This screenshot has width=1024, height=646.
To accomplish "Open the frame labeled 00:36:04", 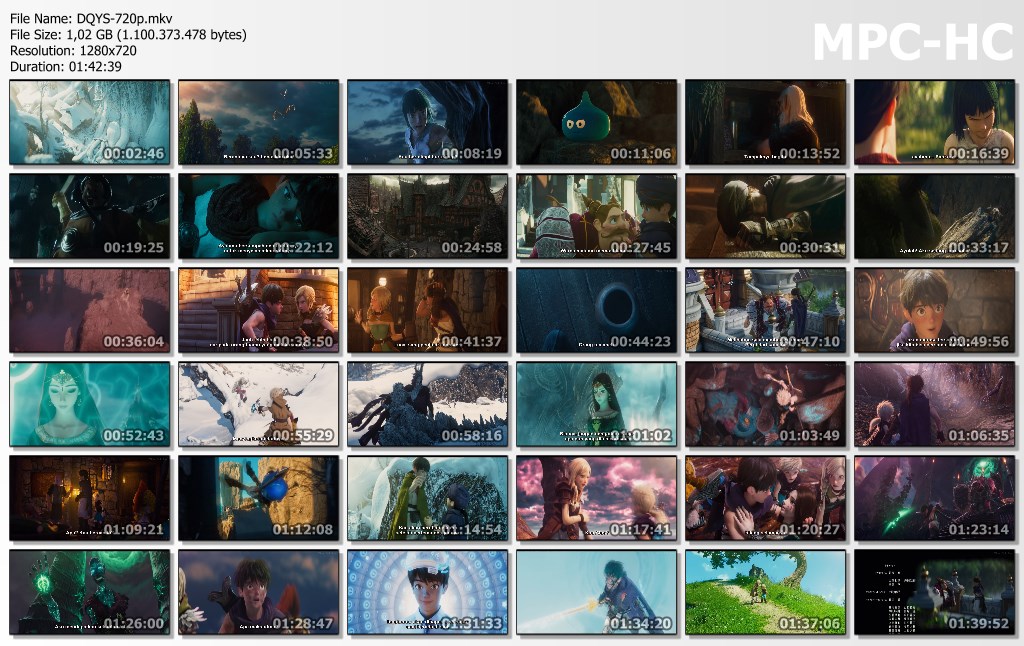I will point(89,310).
